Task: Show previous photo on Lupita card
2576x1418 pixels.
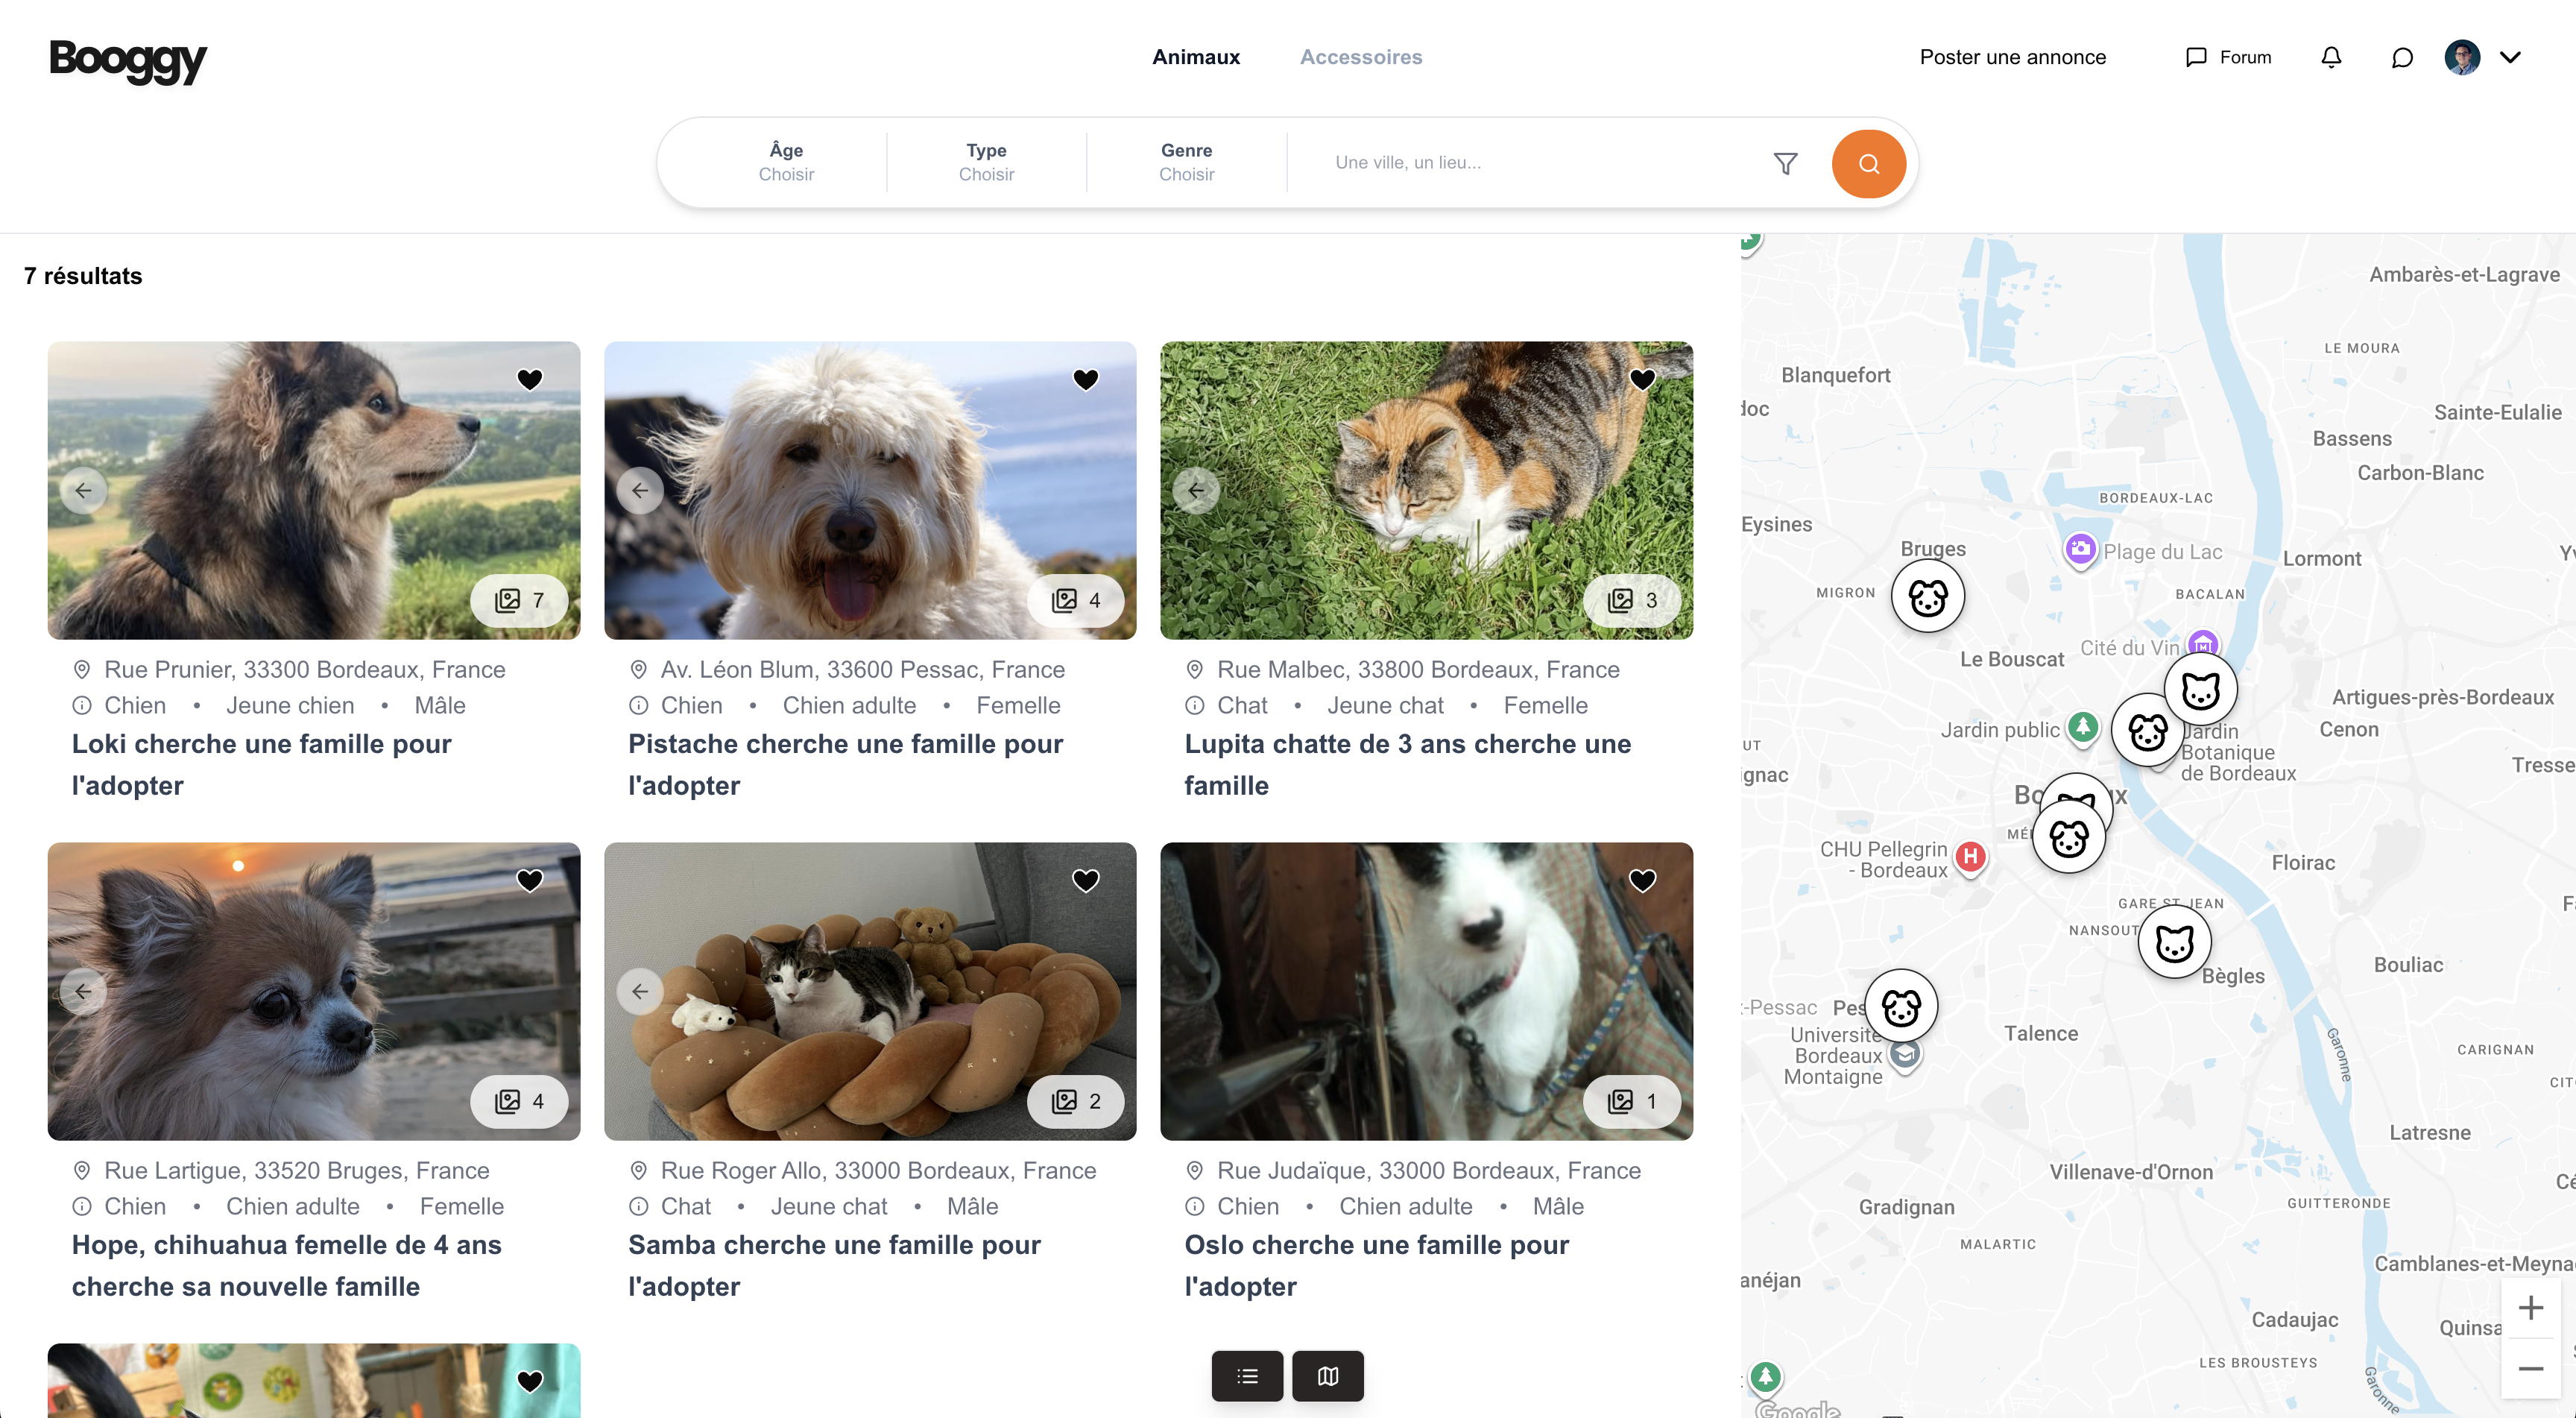Action: (x=1196, y=490)
